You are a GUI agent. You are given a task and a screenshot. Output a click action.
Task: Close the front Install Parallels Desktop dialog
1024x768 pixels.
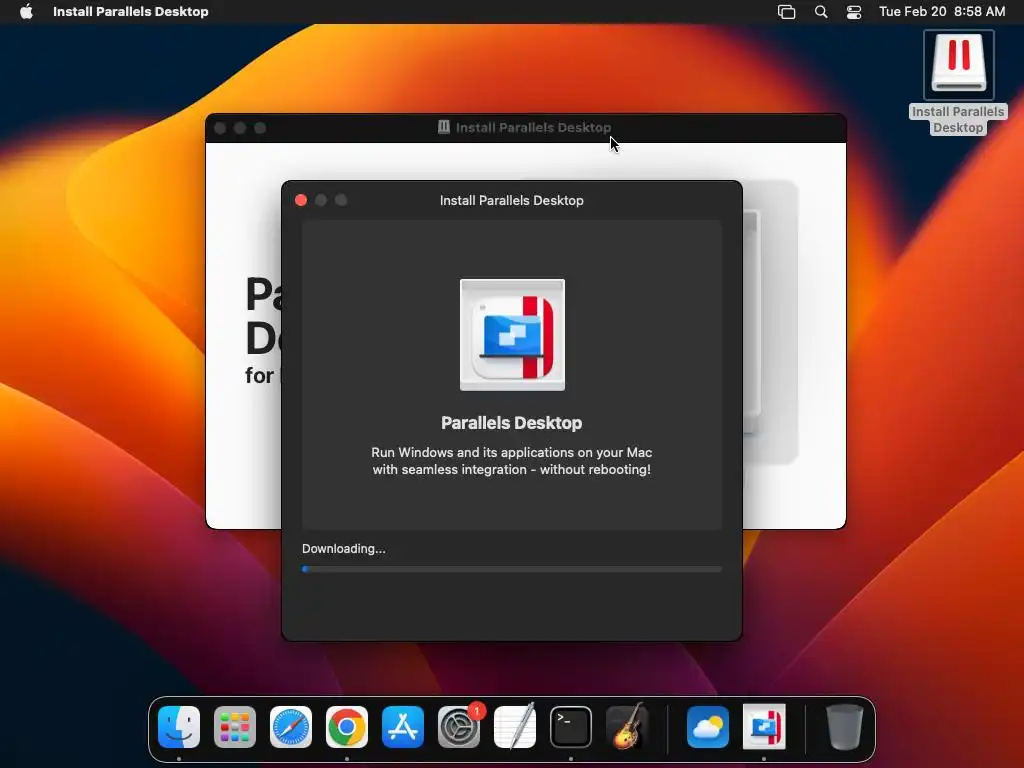coord(301,200)
